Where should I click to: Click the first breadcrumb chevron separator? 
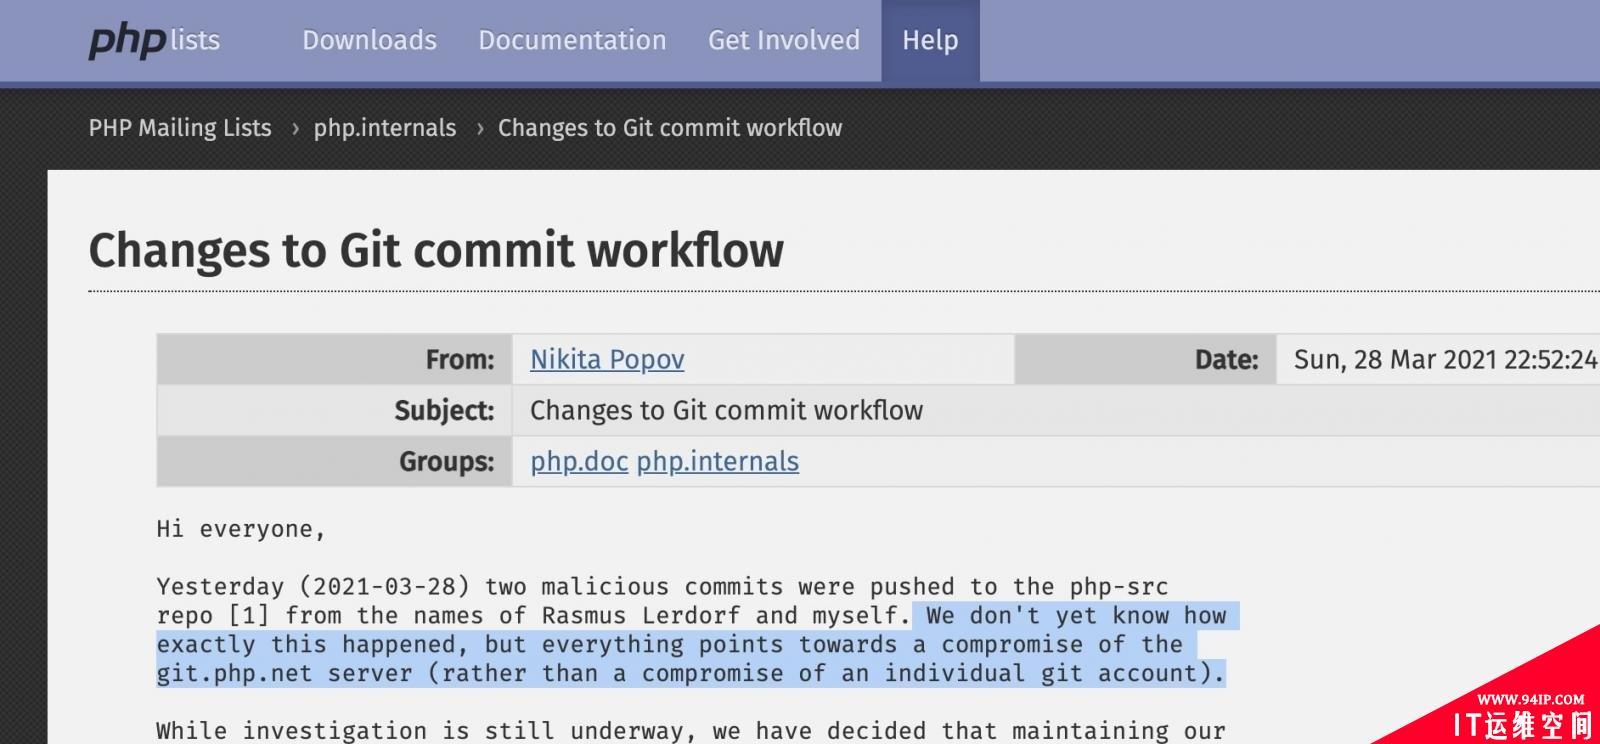coord(295,129)
